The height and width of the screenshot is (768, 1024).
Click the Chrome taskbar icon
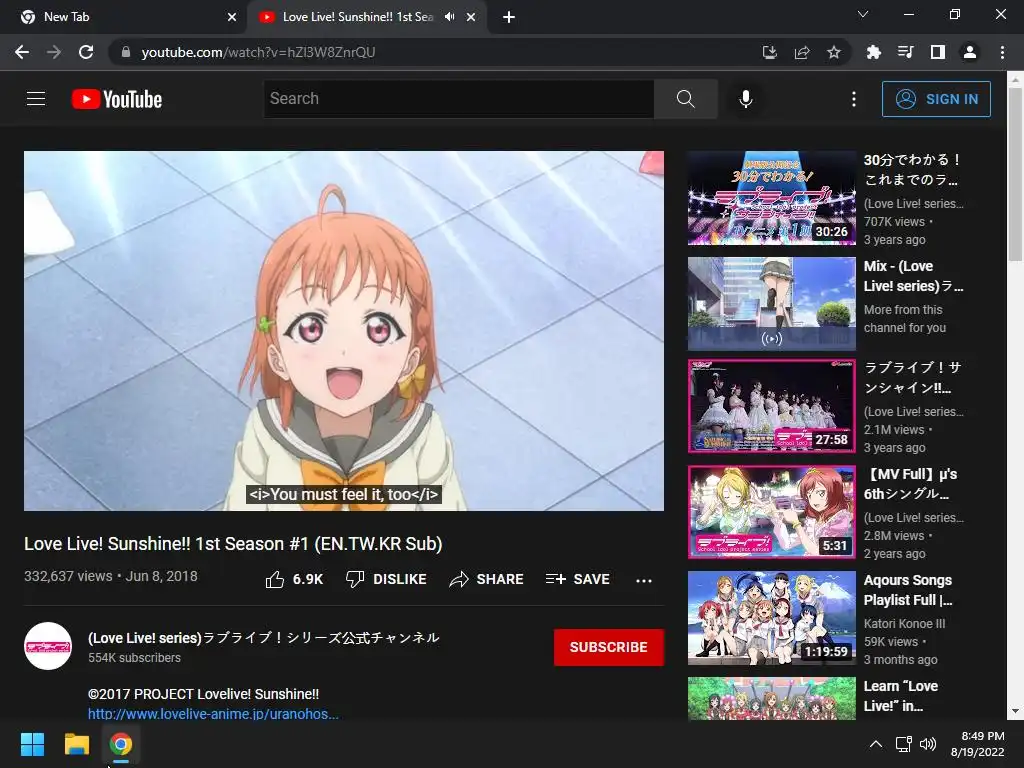point(121,744)
